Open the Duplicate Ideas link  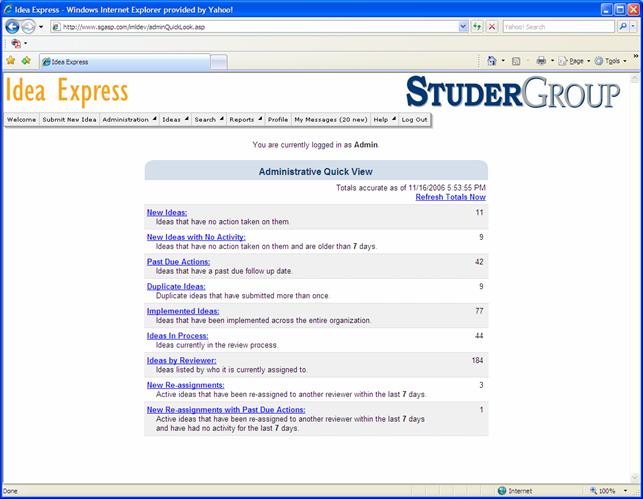tap(176, 287)
